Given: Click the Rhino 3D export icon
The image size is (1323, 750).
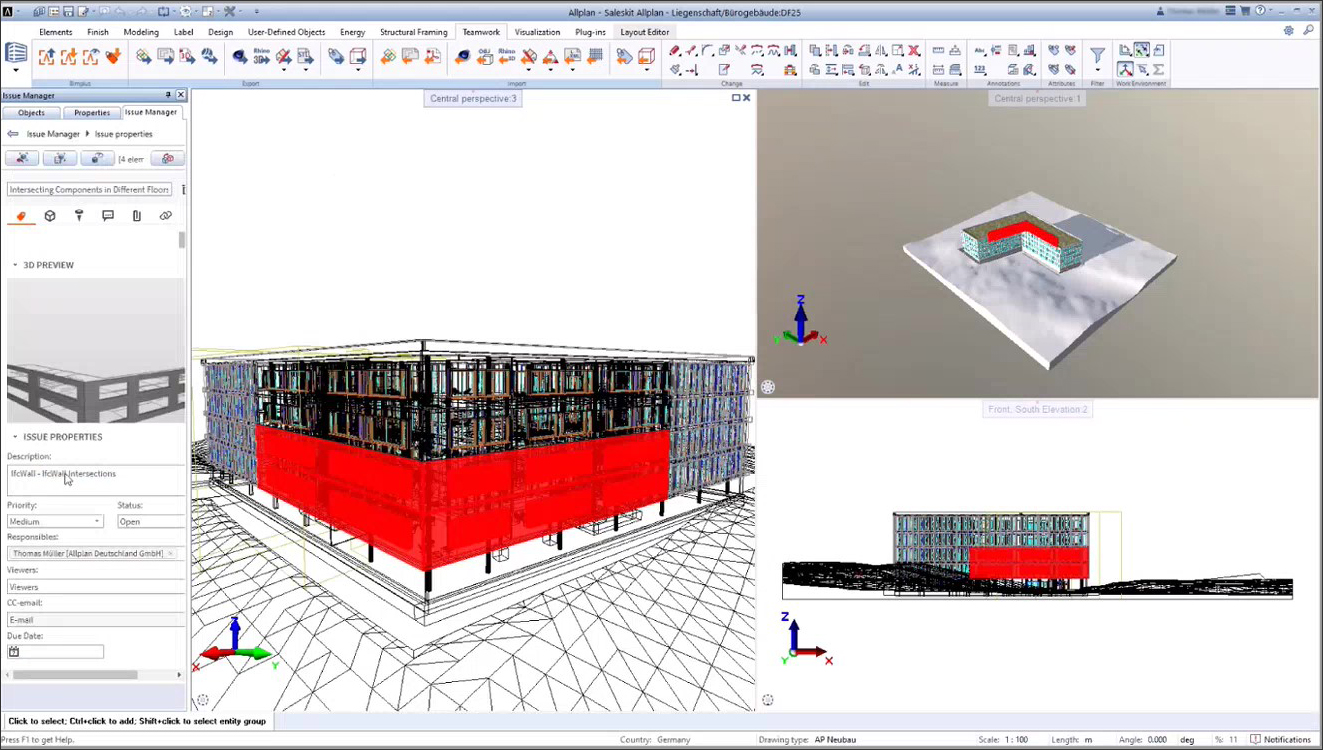Looking at the screenshot, I should click(x=261, y=57).
